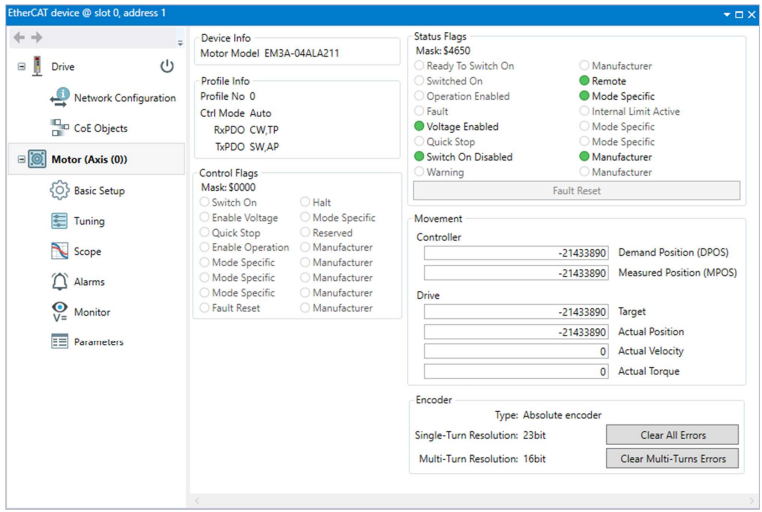This screenshot has width=762, height=512.
Task: Open the CoE Objects icon
Action: (59, 128)
